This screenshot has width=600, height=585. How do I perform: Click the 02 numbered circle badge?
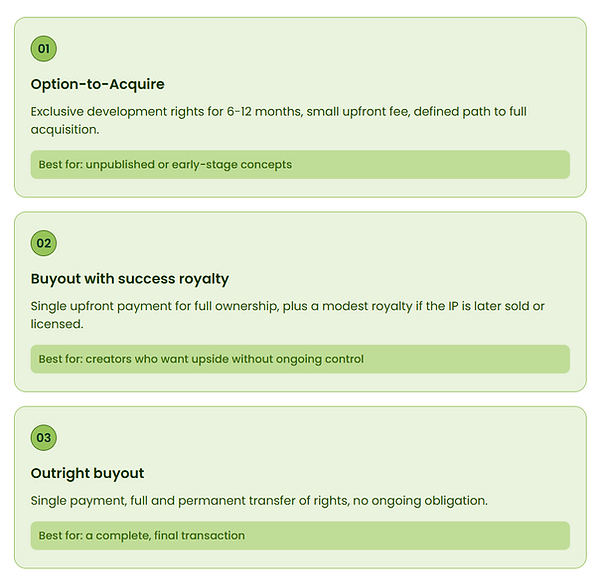coord(44,243)
